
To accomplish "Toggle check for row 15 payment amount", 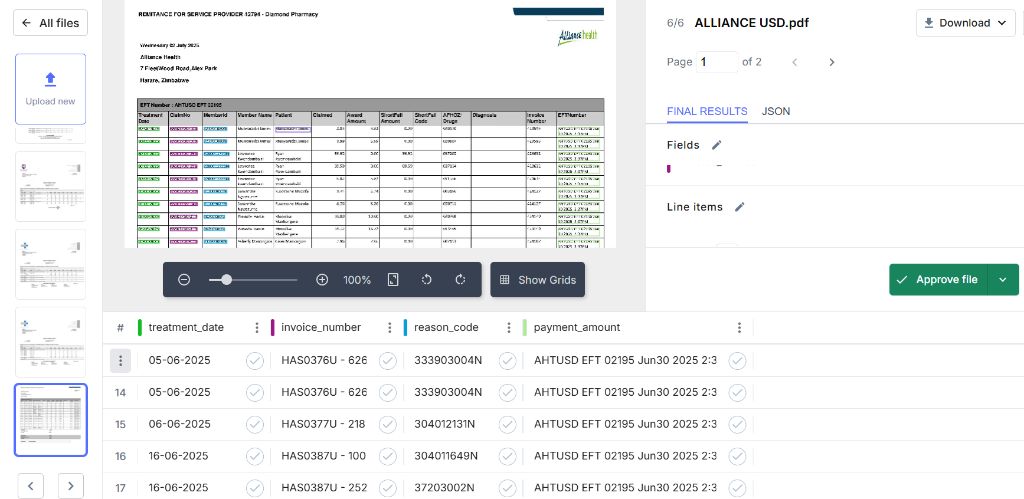I will (x=737, y=425).
